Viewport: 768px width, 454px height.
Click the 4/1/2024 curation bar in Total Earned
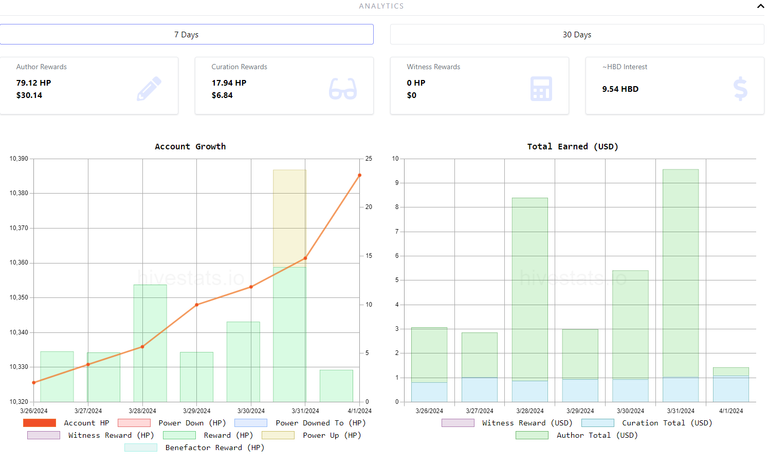731,389
